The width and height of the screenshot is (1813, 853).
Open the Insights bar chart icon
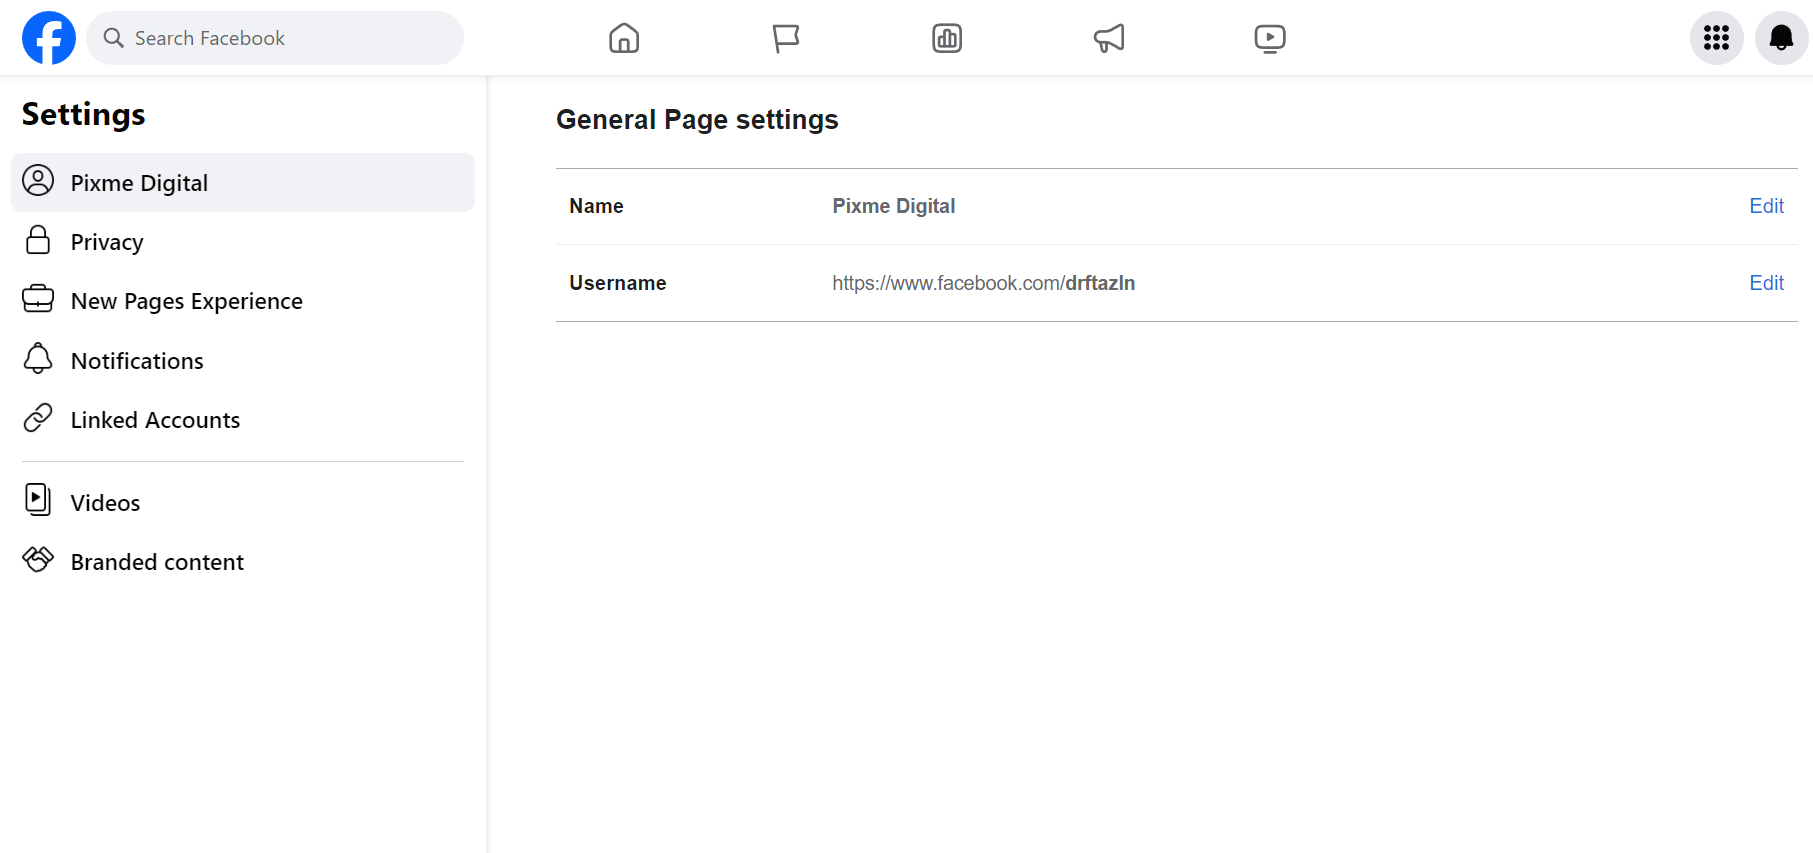pyautogui.click(x=947, y=38)
